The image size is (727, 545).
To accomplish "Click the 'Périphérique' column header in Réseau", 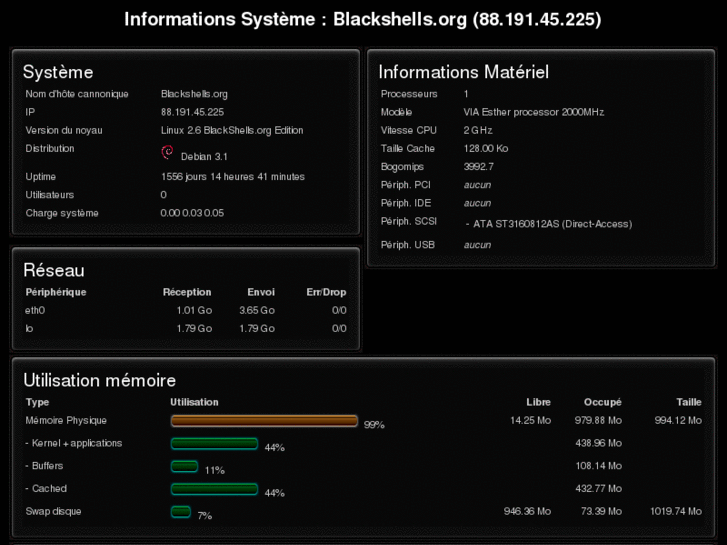I will [x=56, y=292].
